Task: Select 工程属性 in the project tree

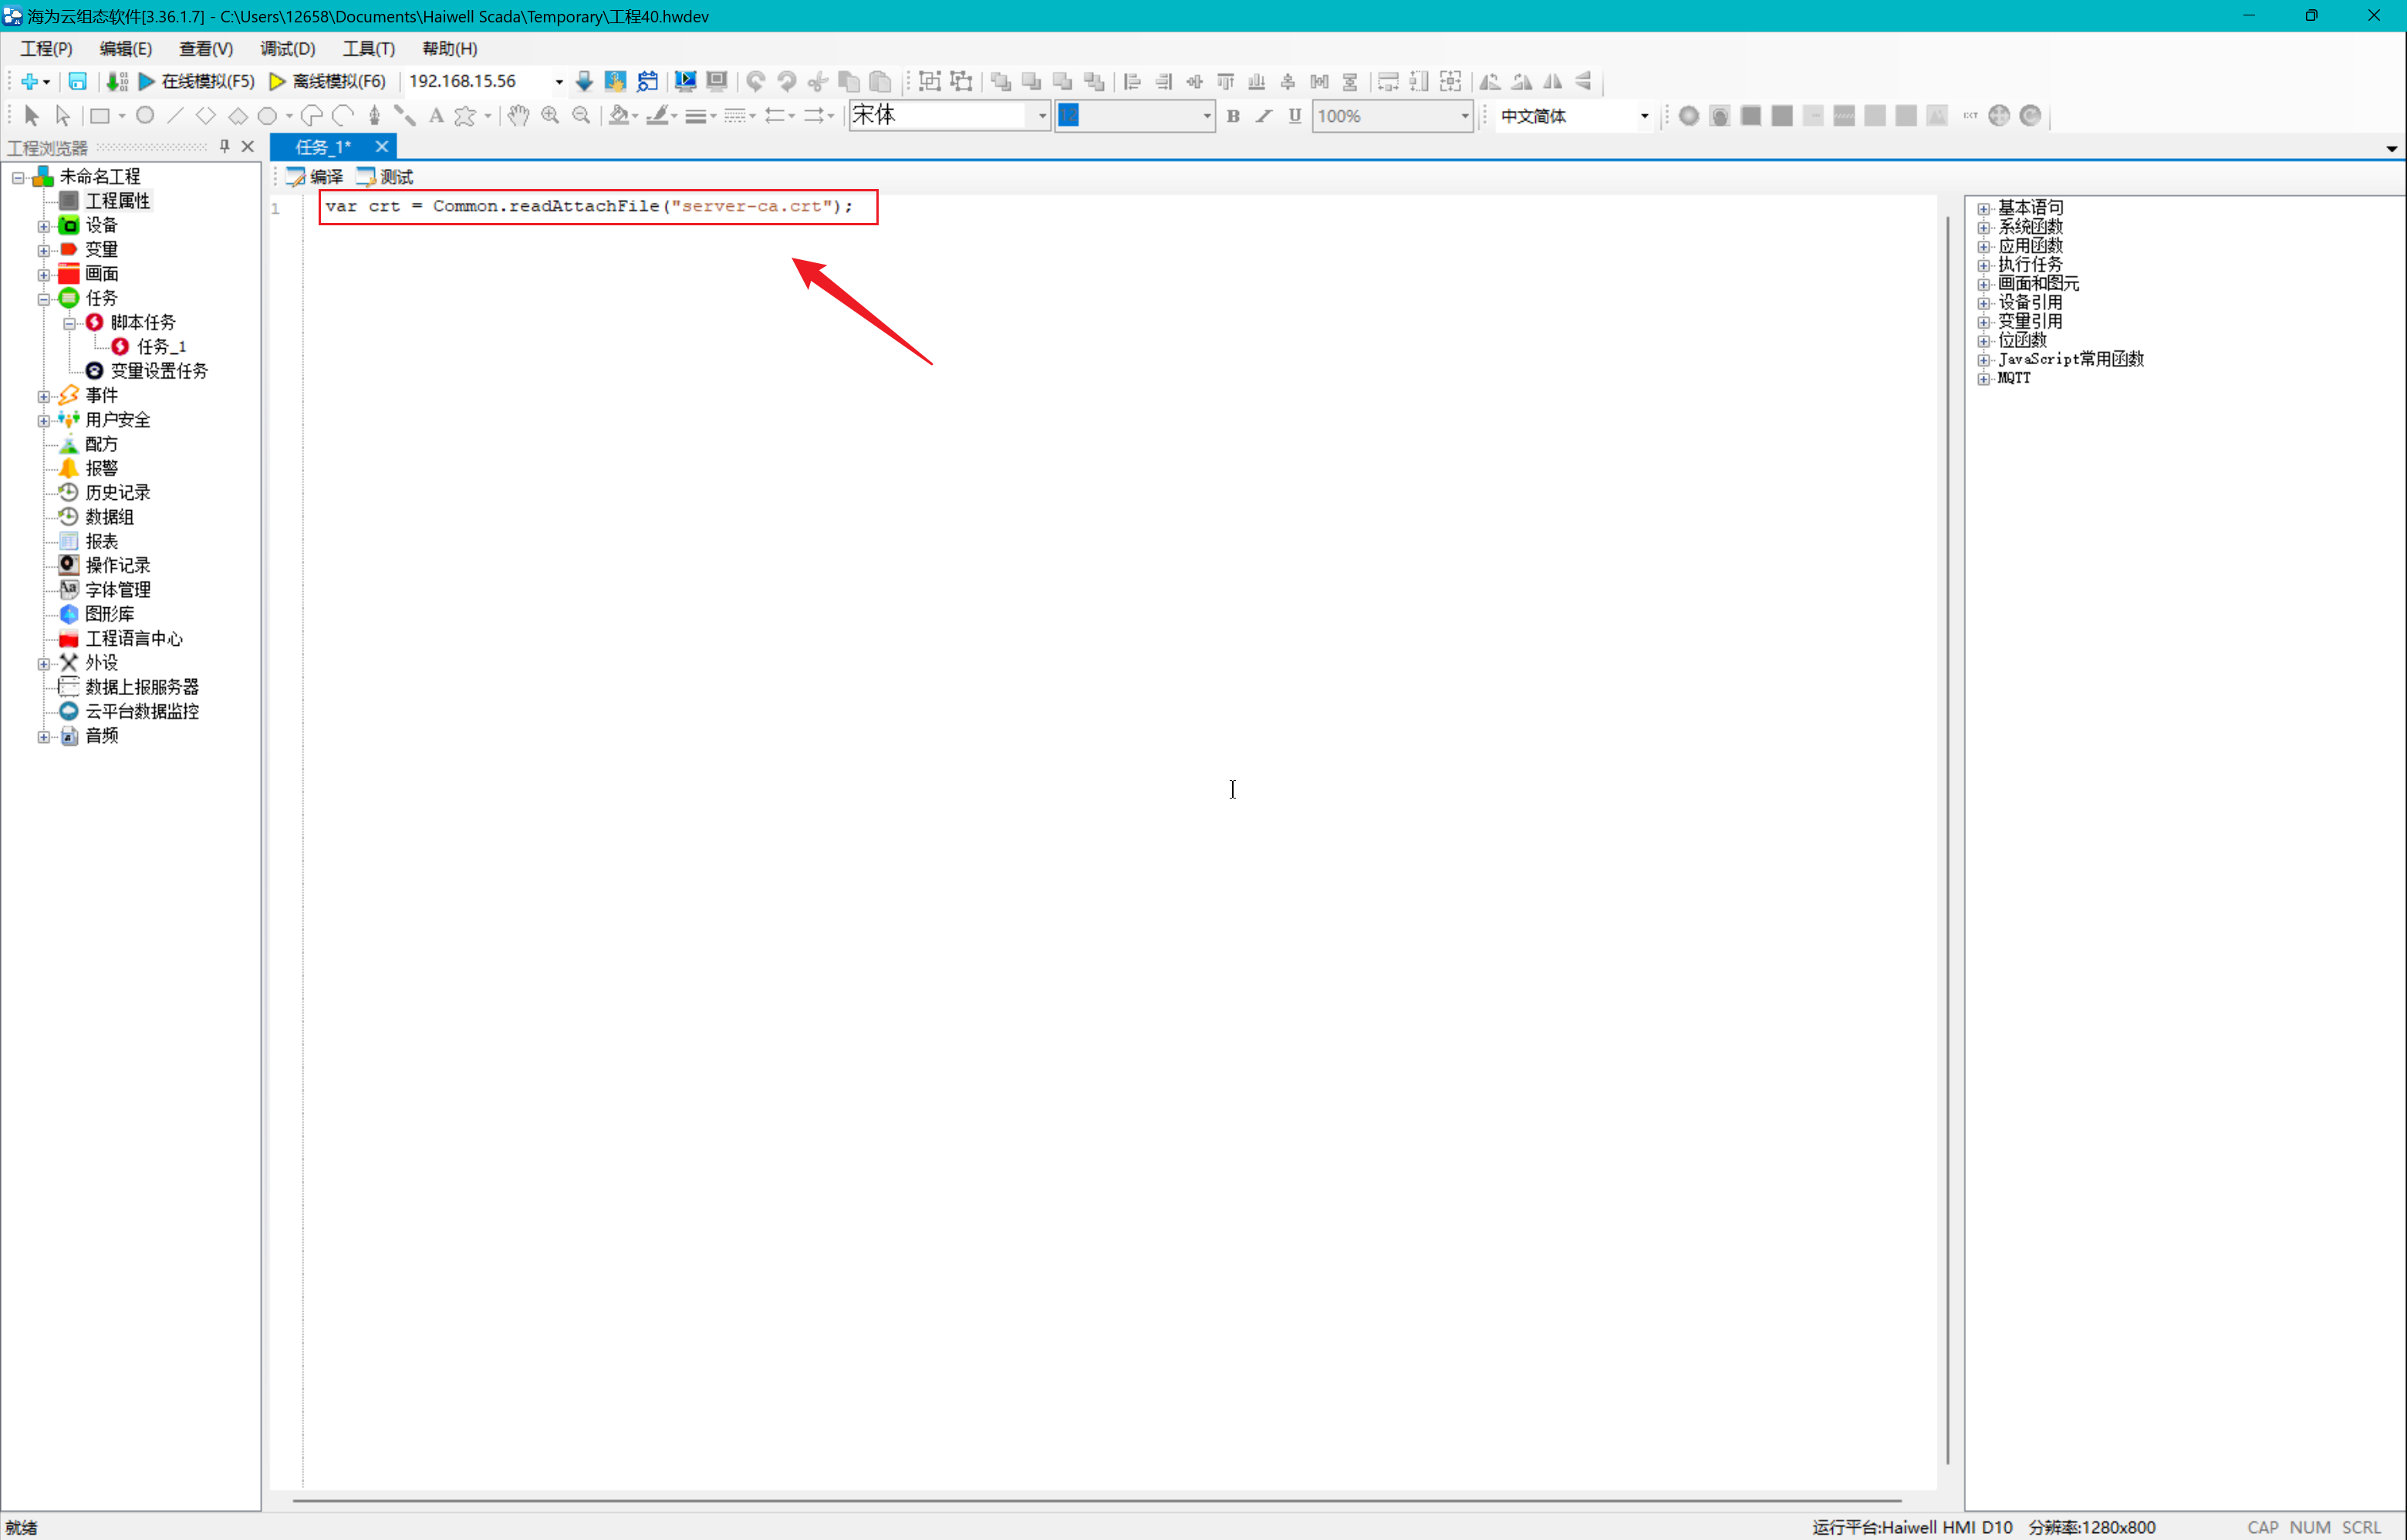Action: click(x=117, y=201)
